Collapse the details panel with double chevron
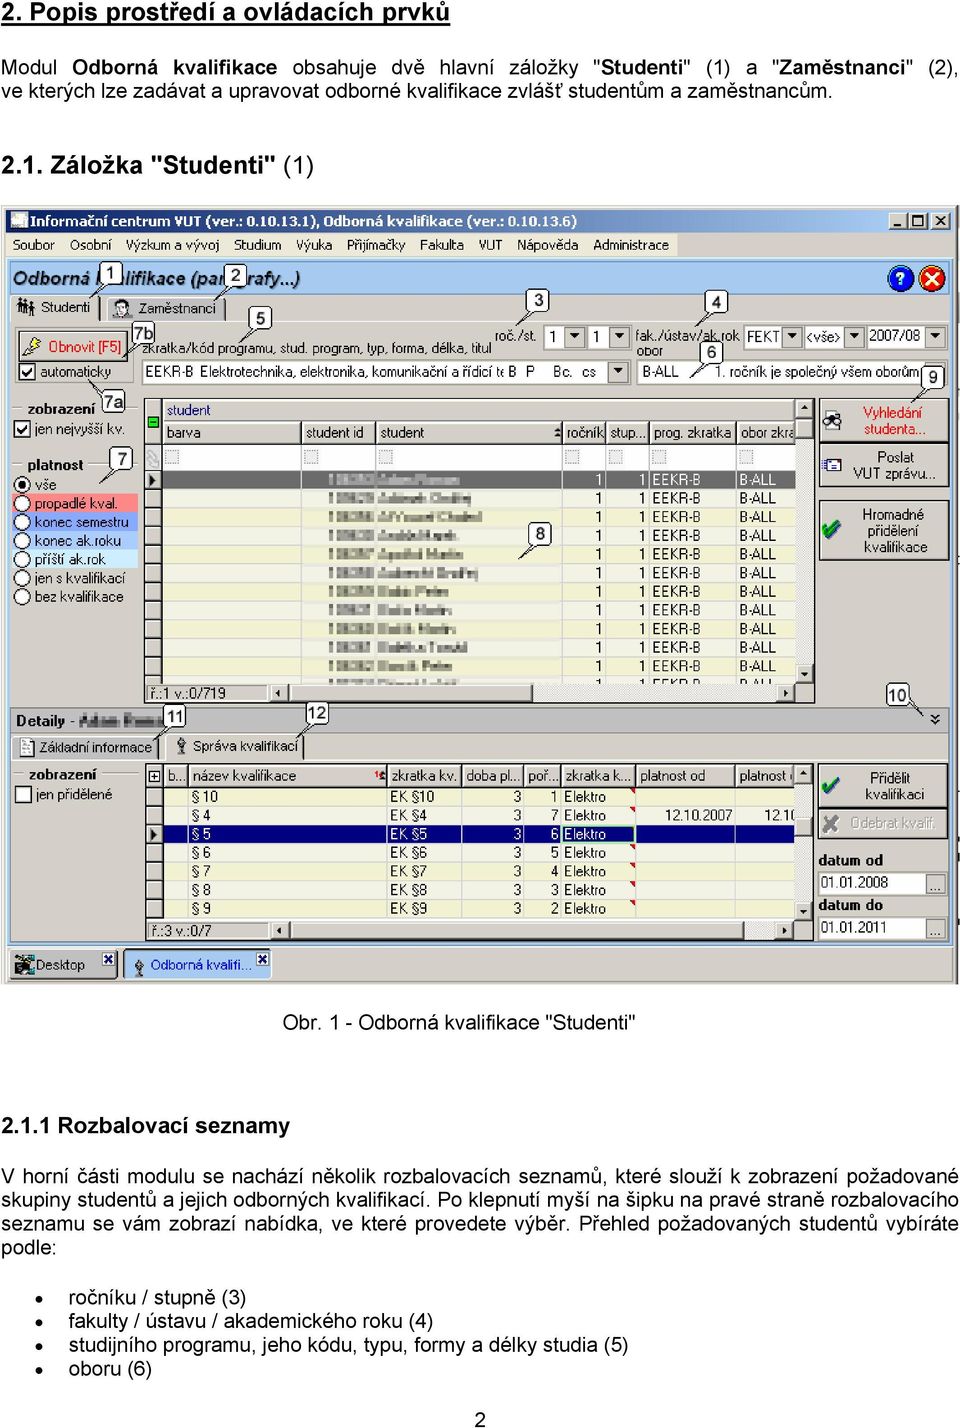 click(x=935, y=719)
